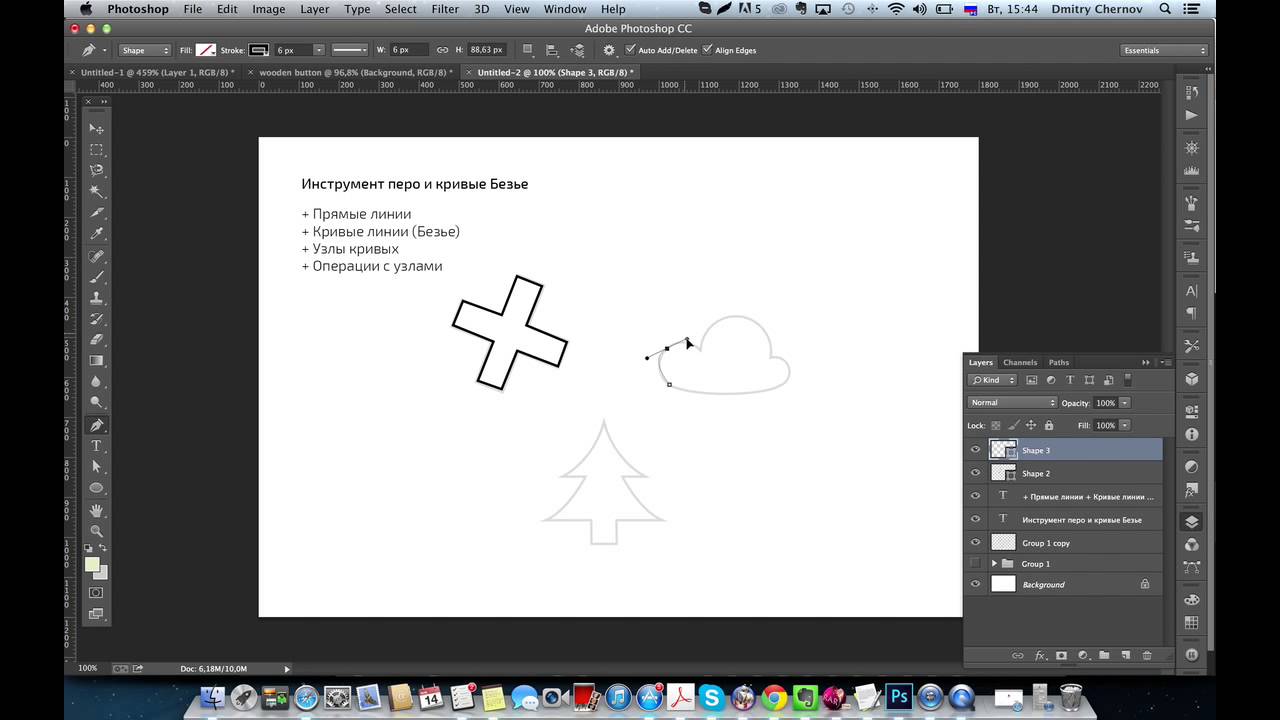Screen dimensions: 1280x720
Task: Expand the Group 1 folder
Action: (x=994, y=564)
